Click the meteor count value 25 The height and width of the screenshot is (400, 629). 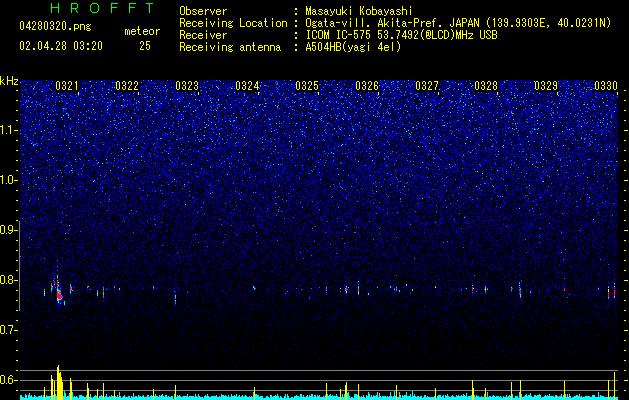(x=145, y=46)
